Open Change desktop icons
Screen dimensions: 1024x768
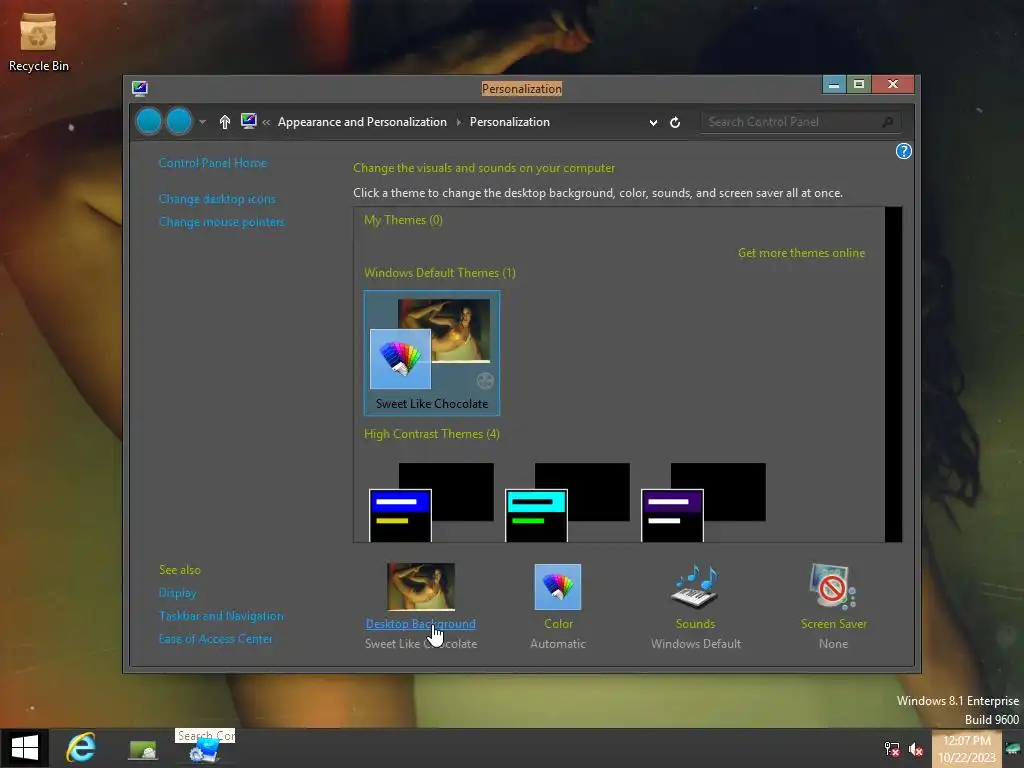217,199
